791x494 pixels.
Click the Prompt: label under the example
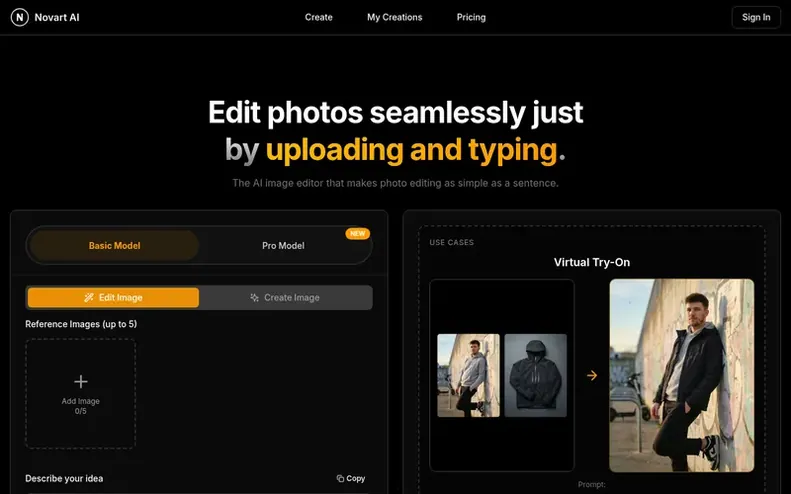[592, 484]
